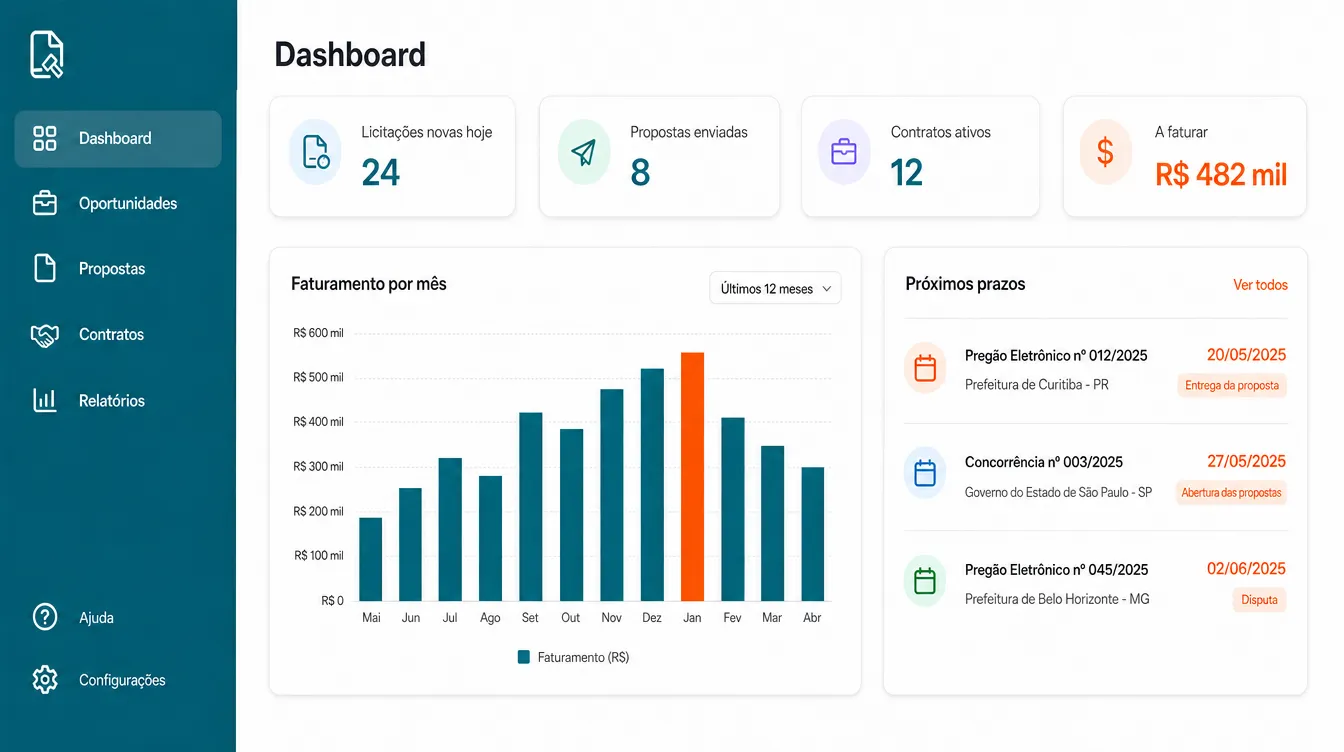The width and height of the screenshot is (1344, 752).
Task: Click the Contratos handshake icon
Action: pos(45,335)
